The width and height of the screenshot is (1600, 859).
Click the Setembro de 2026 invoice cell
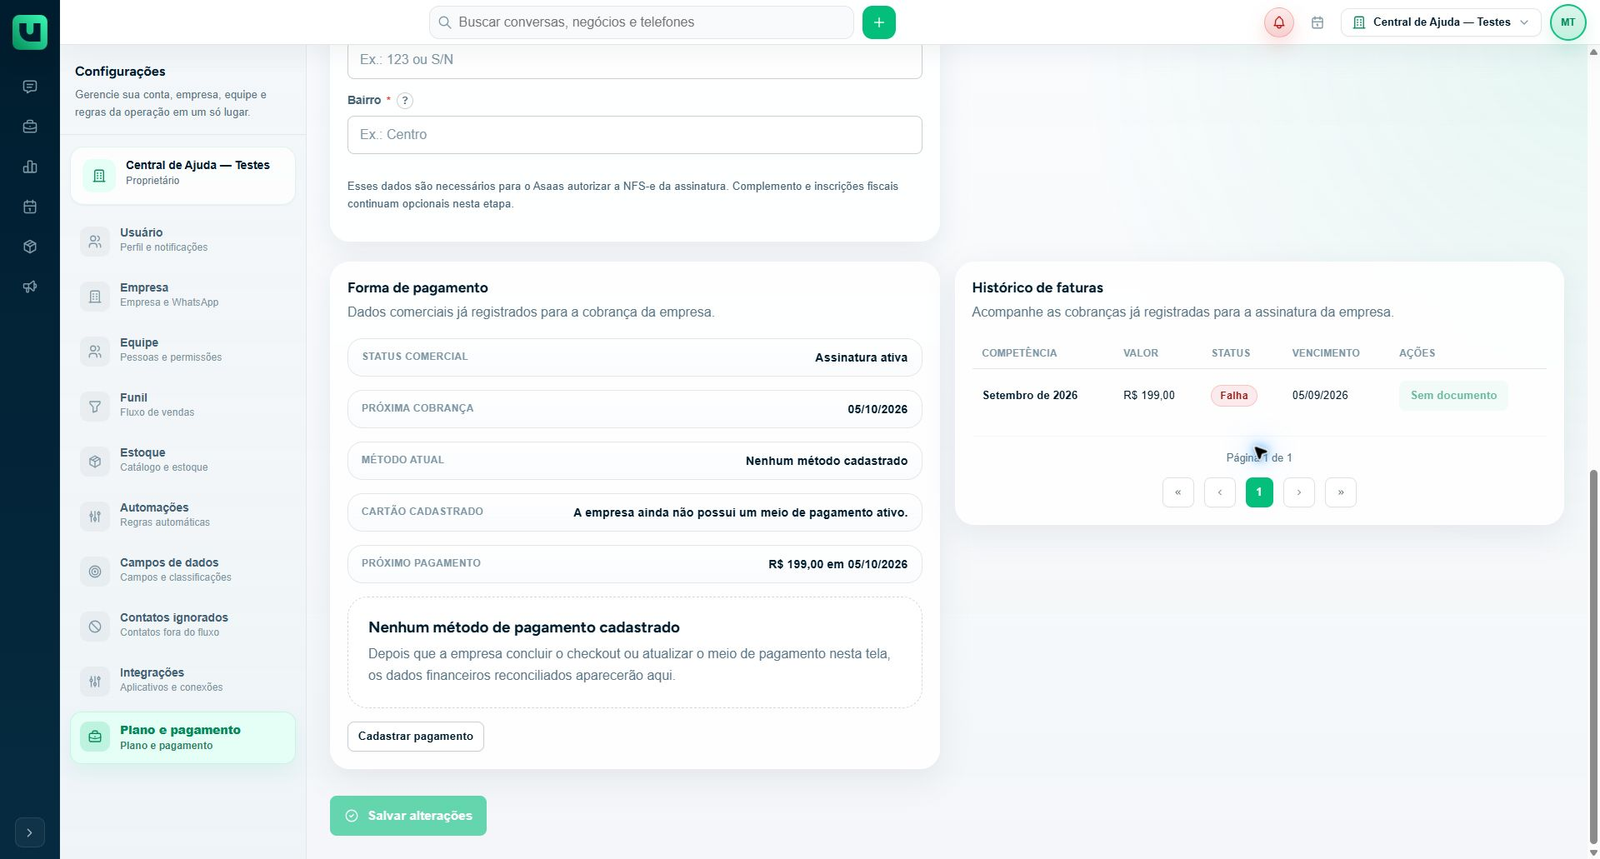(x=1030, y=396)
